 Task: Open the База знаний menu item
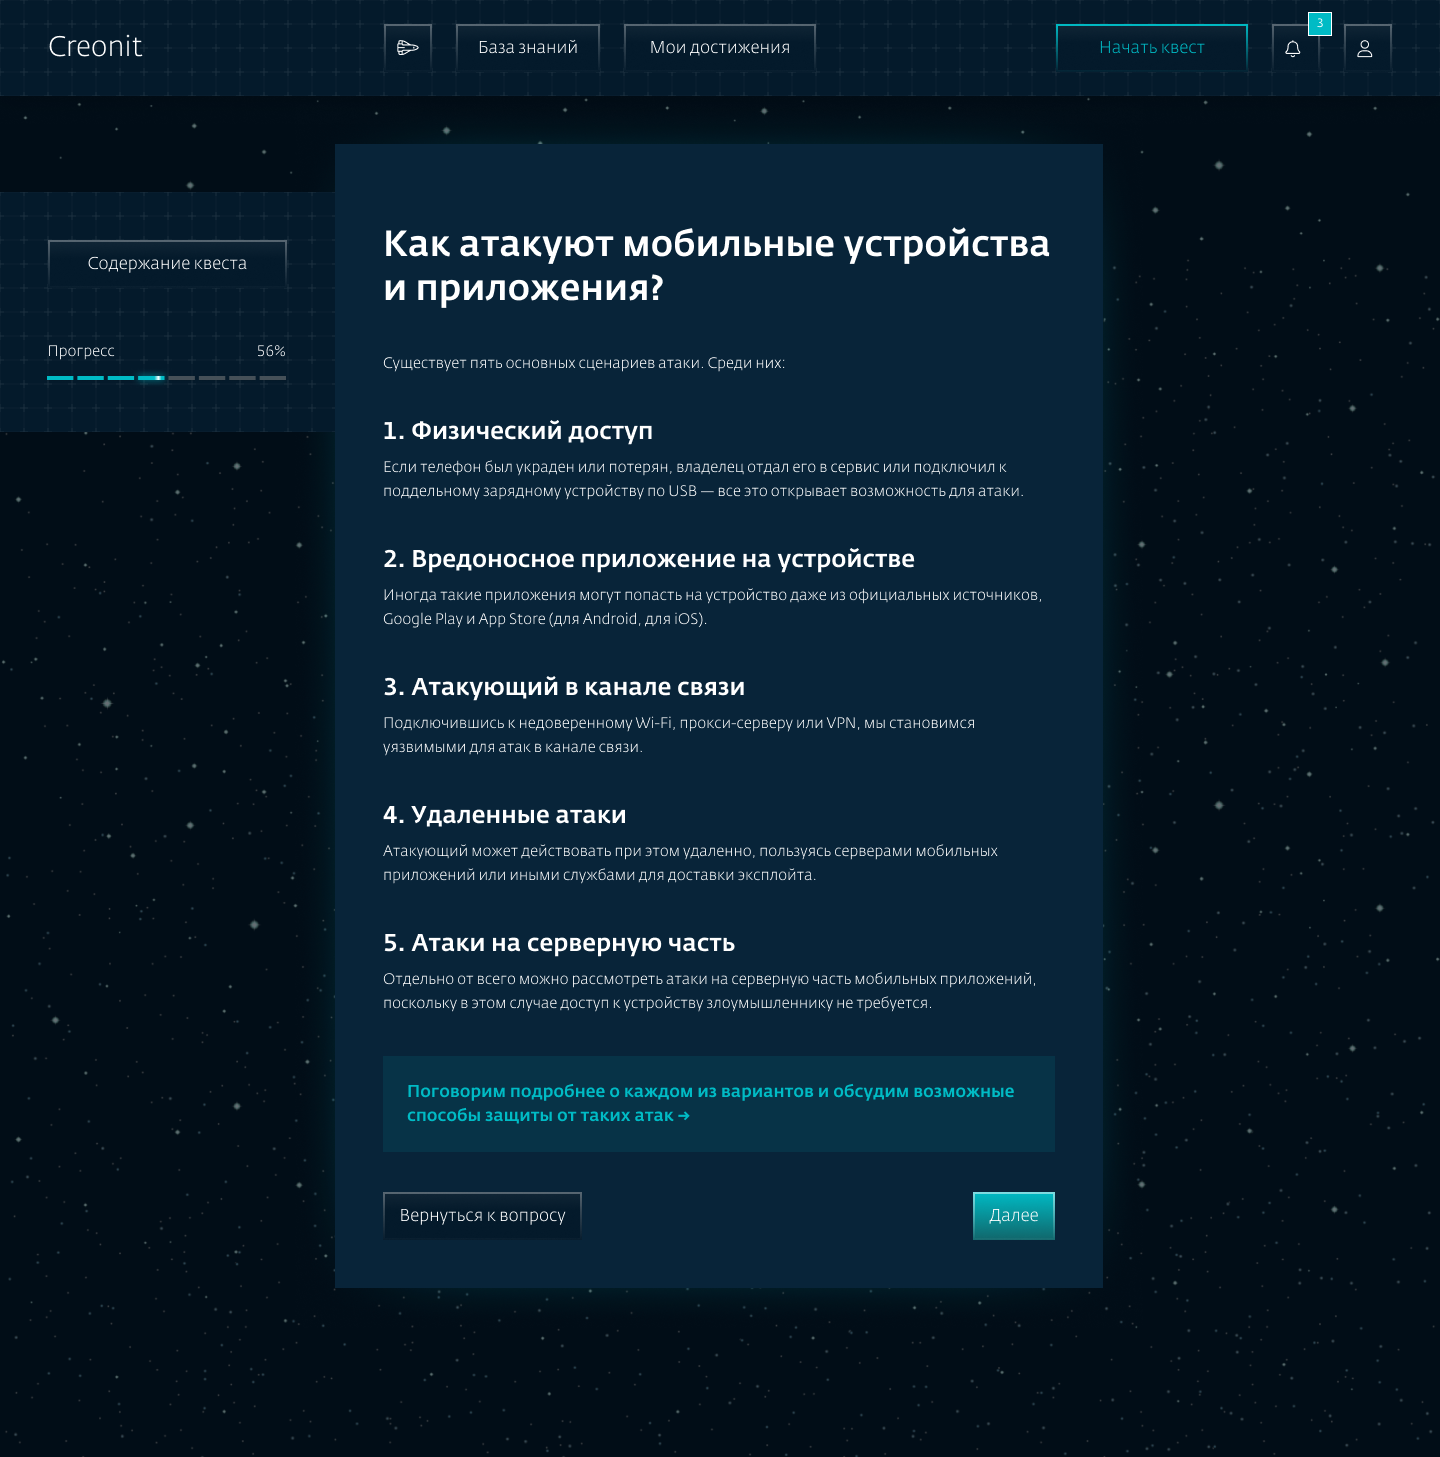coord(528,47)
